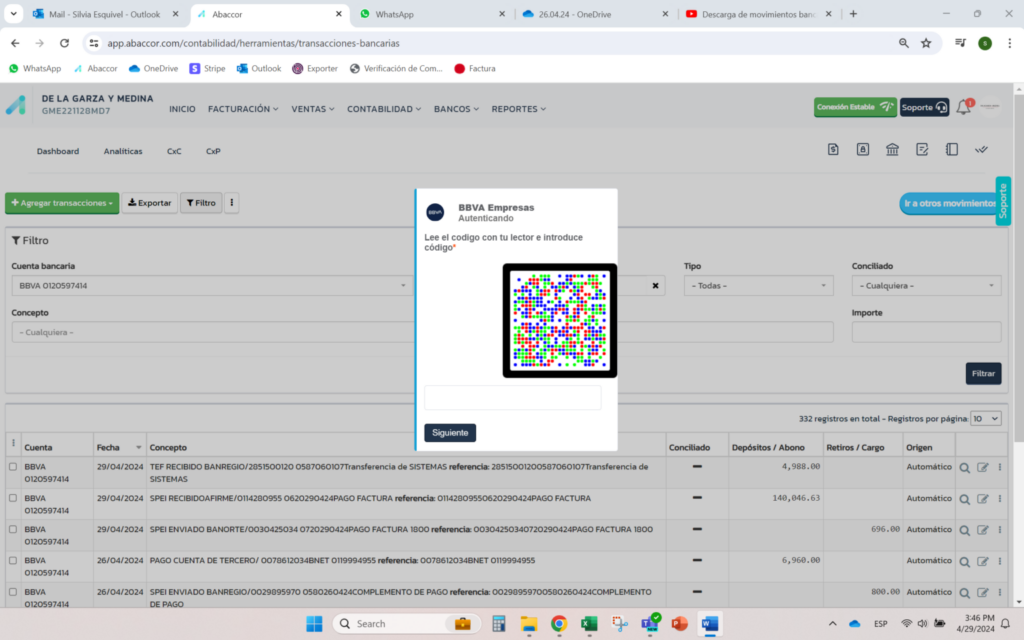Open the Conciliado filter dropdown
This screenshot has width=1024, height=640.
(925, 286)
